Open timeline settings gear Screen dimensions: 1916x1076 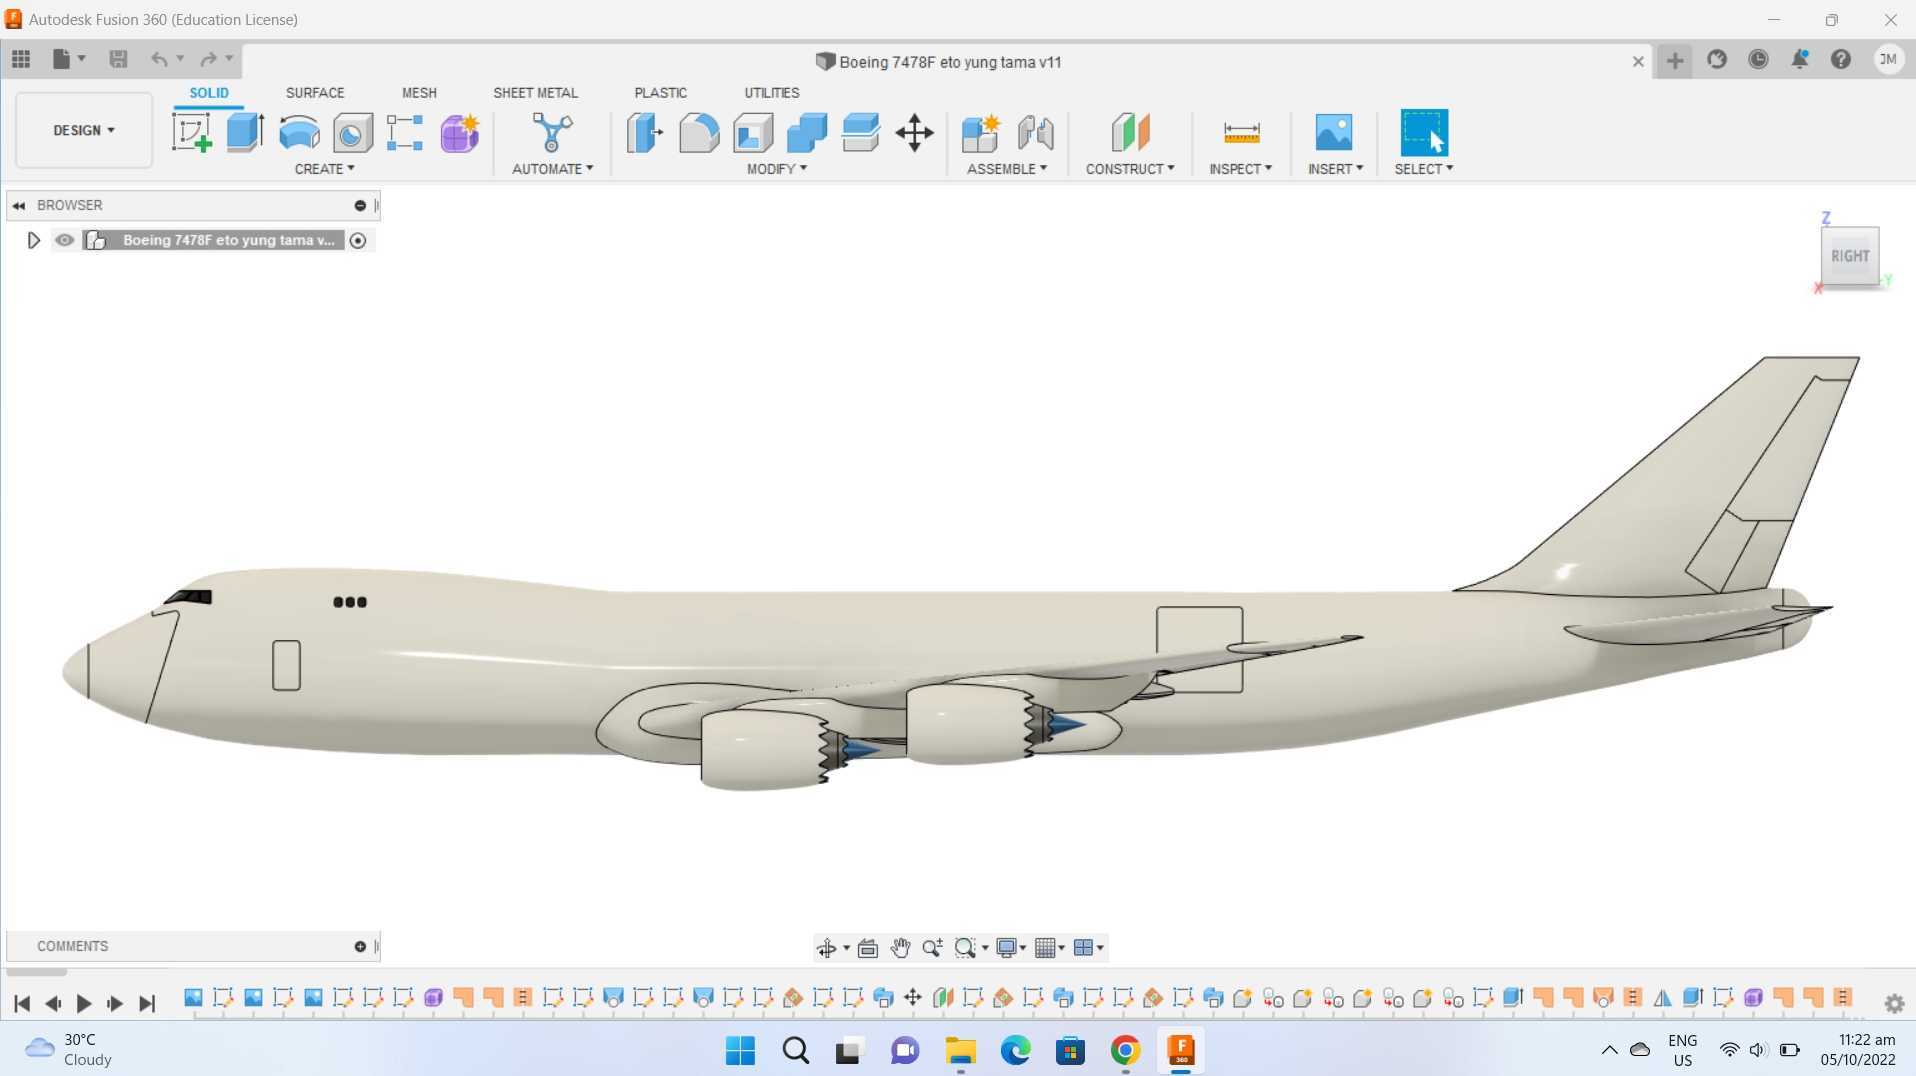[x=1894, y=1003]
